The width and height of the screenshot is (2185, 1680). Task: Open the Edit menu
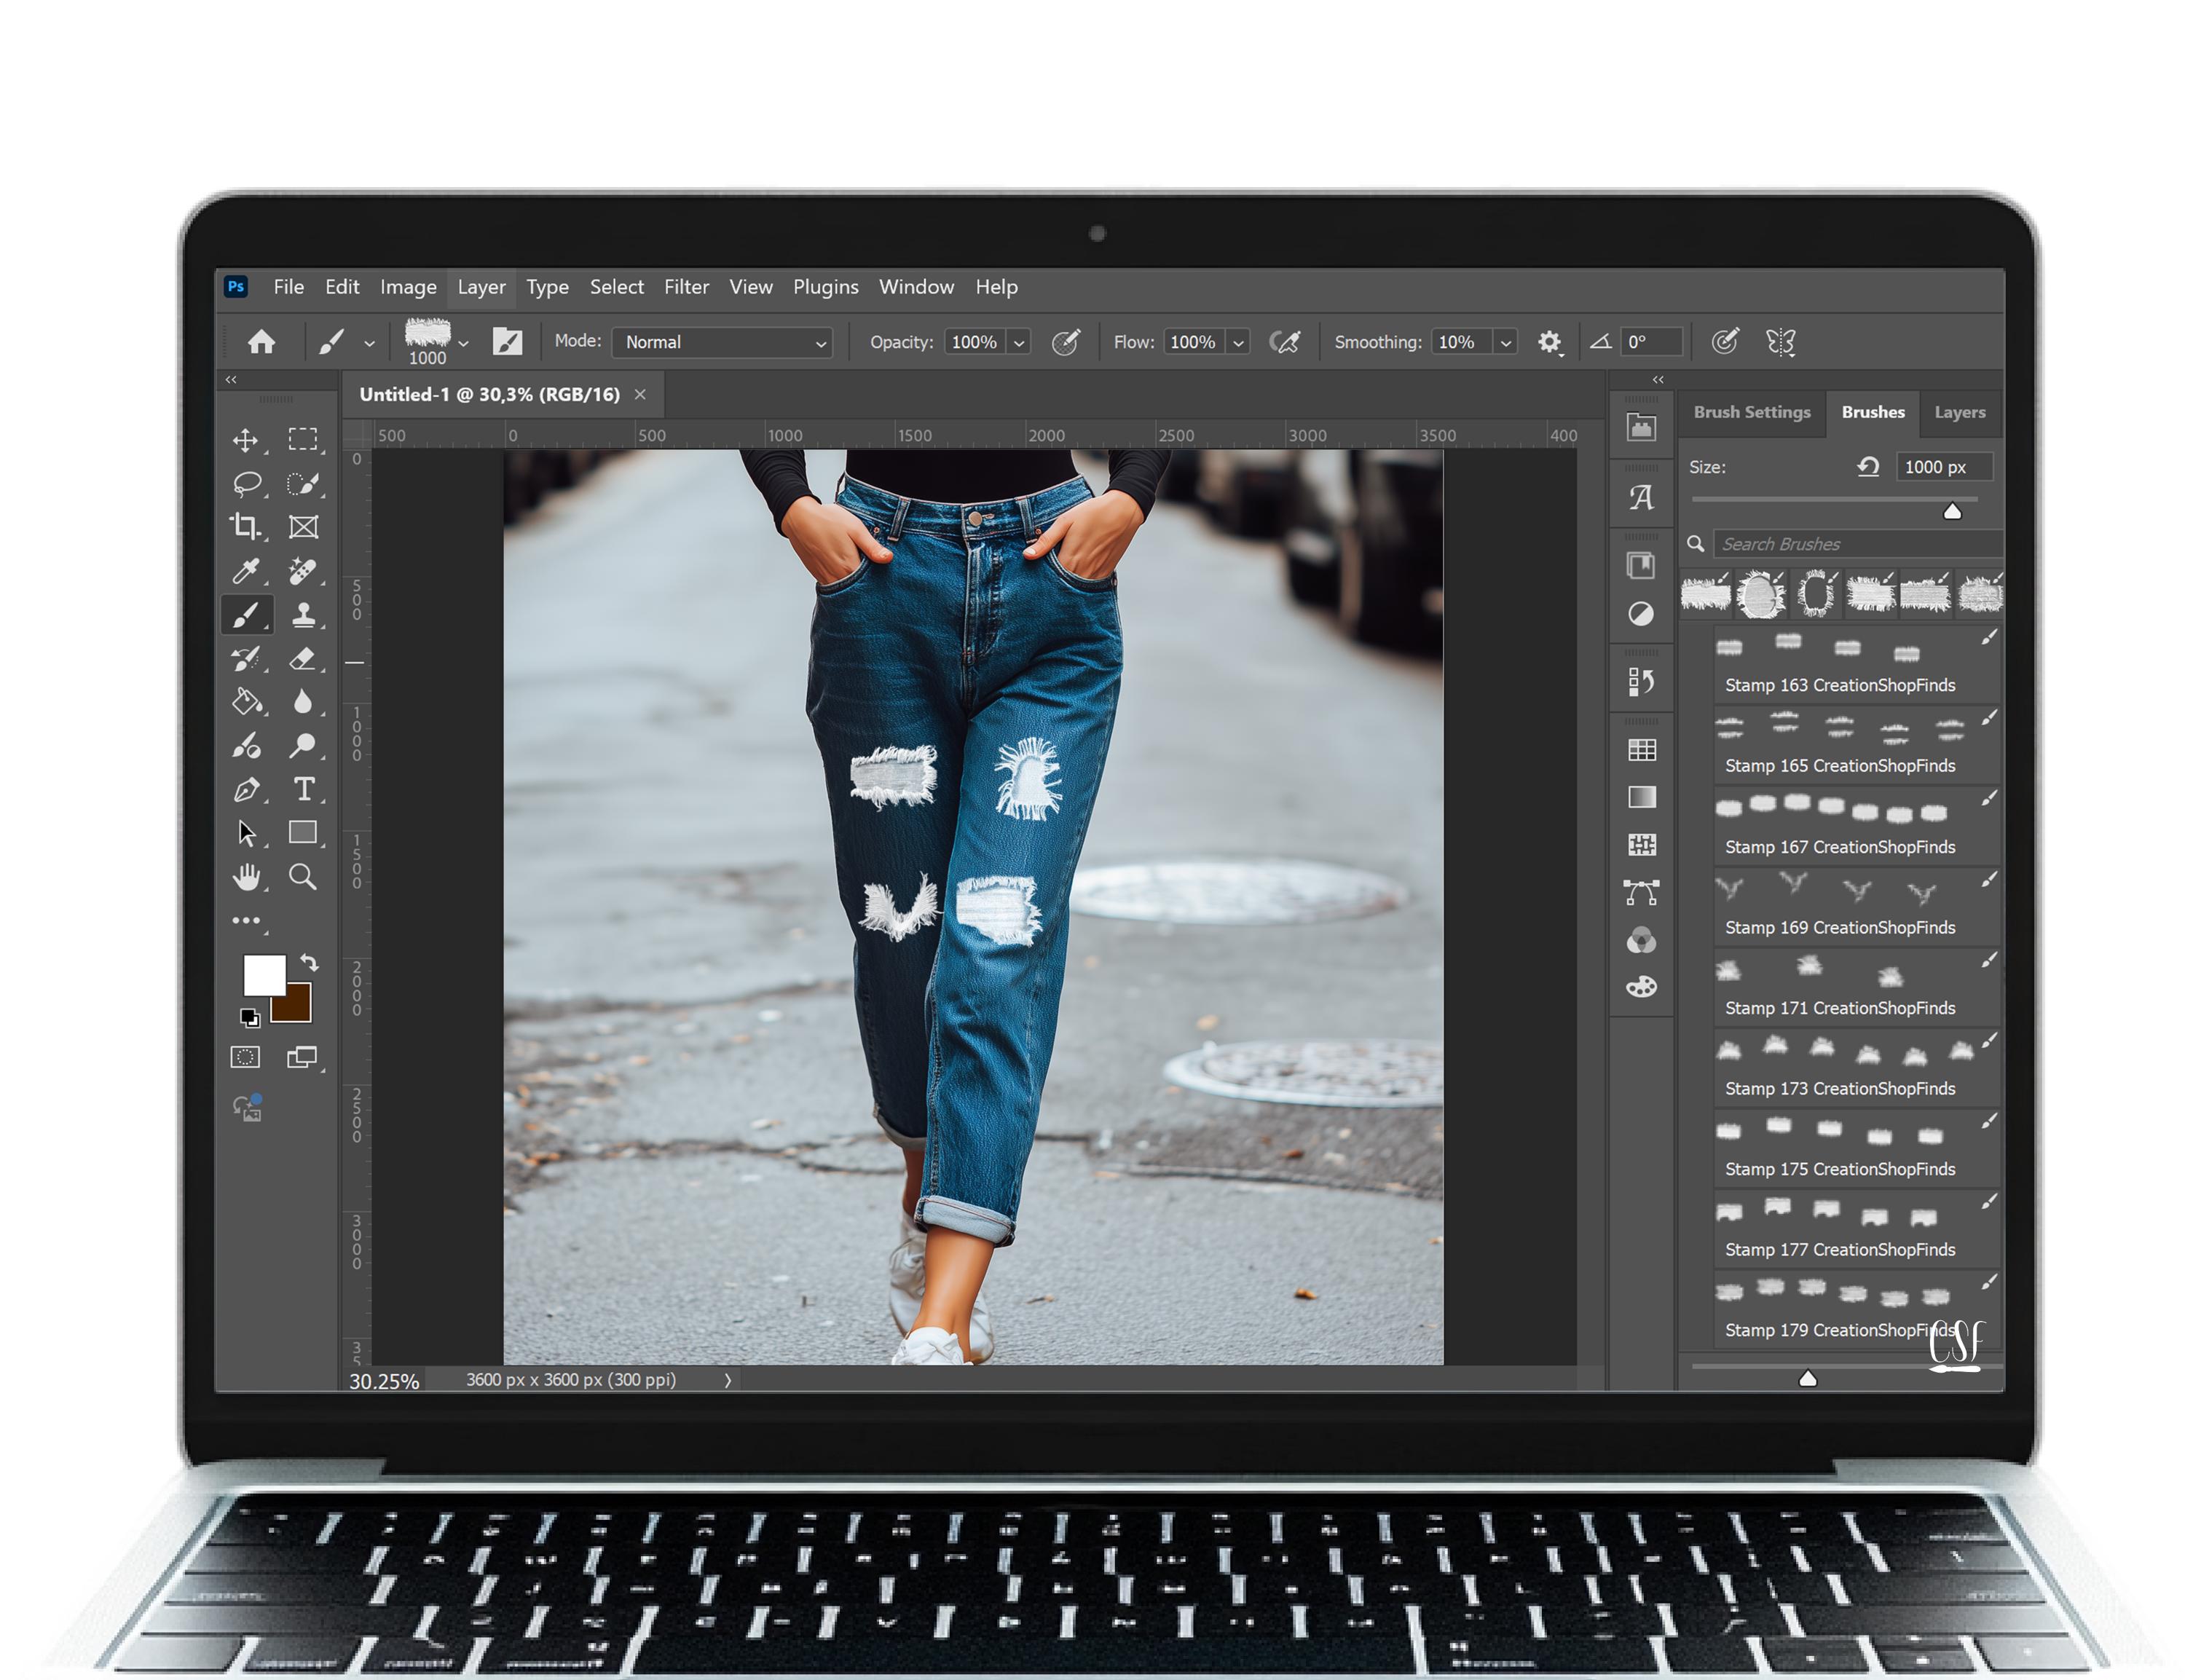[x=342, y=287]
